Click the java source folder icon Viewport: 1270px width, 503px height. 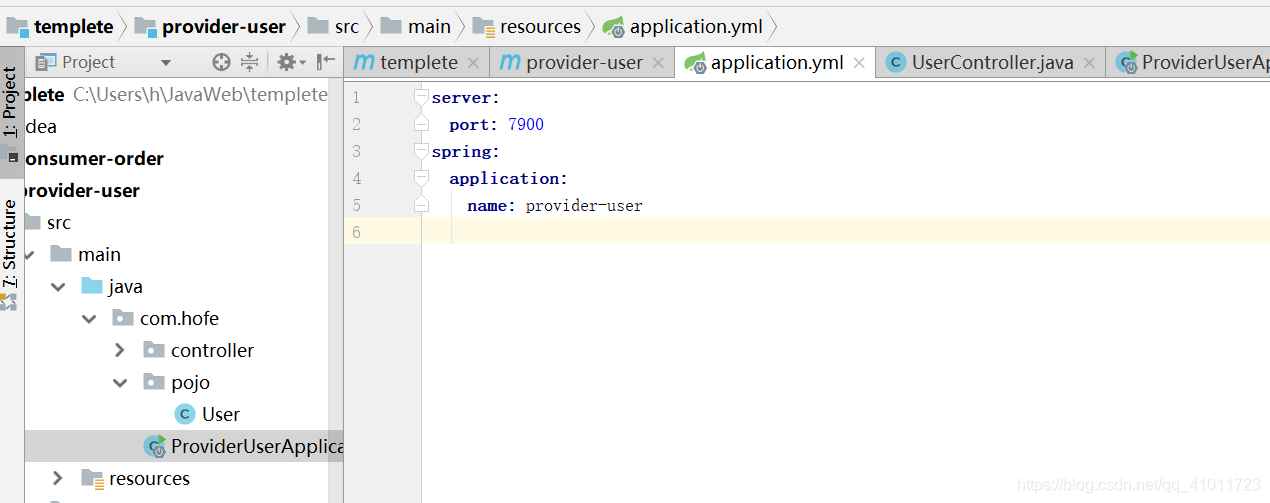point(92,287)
